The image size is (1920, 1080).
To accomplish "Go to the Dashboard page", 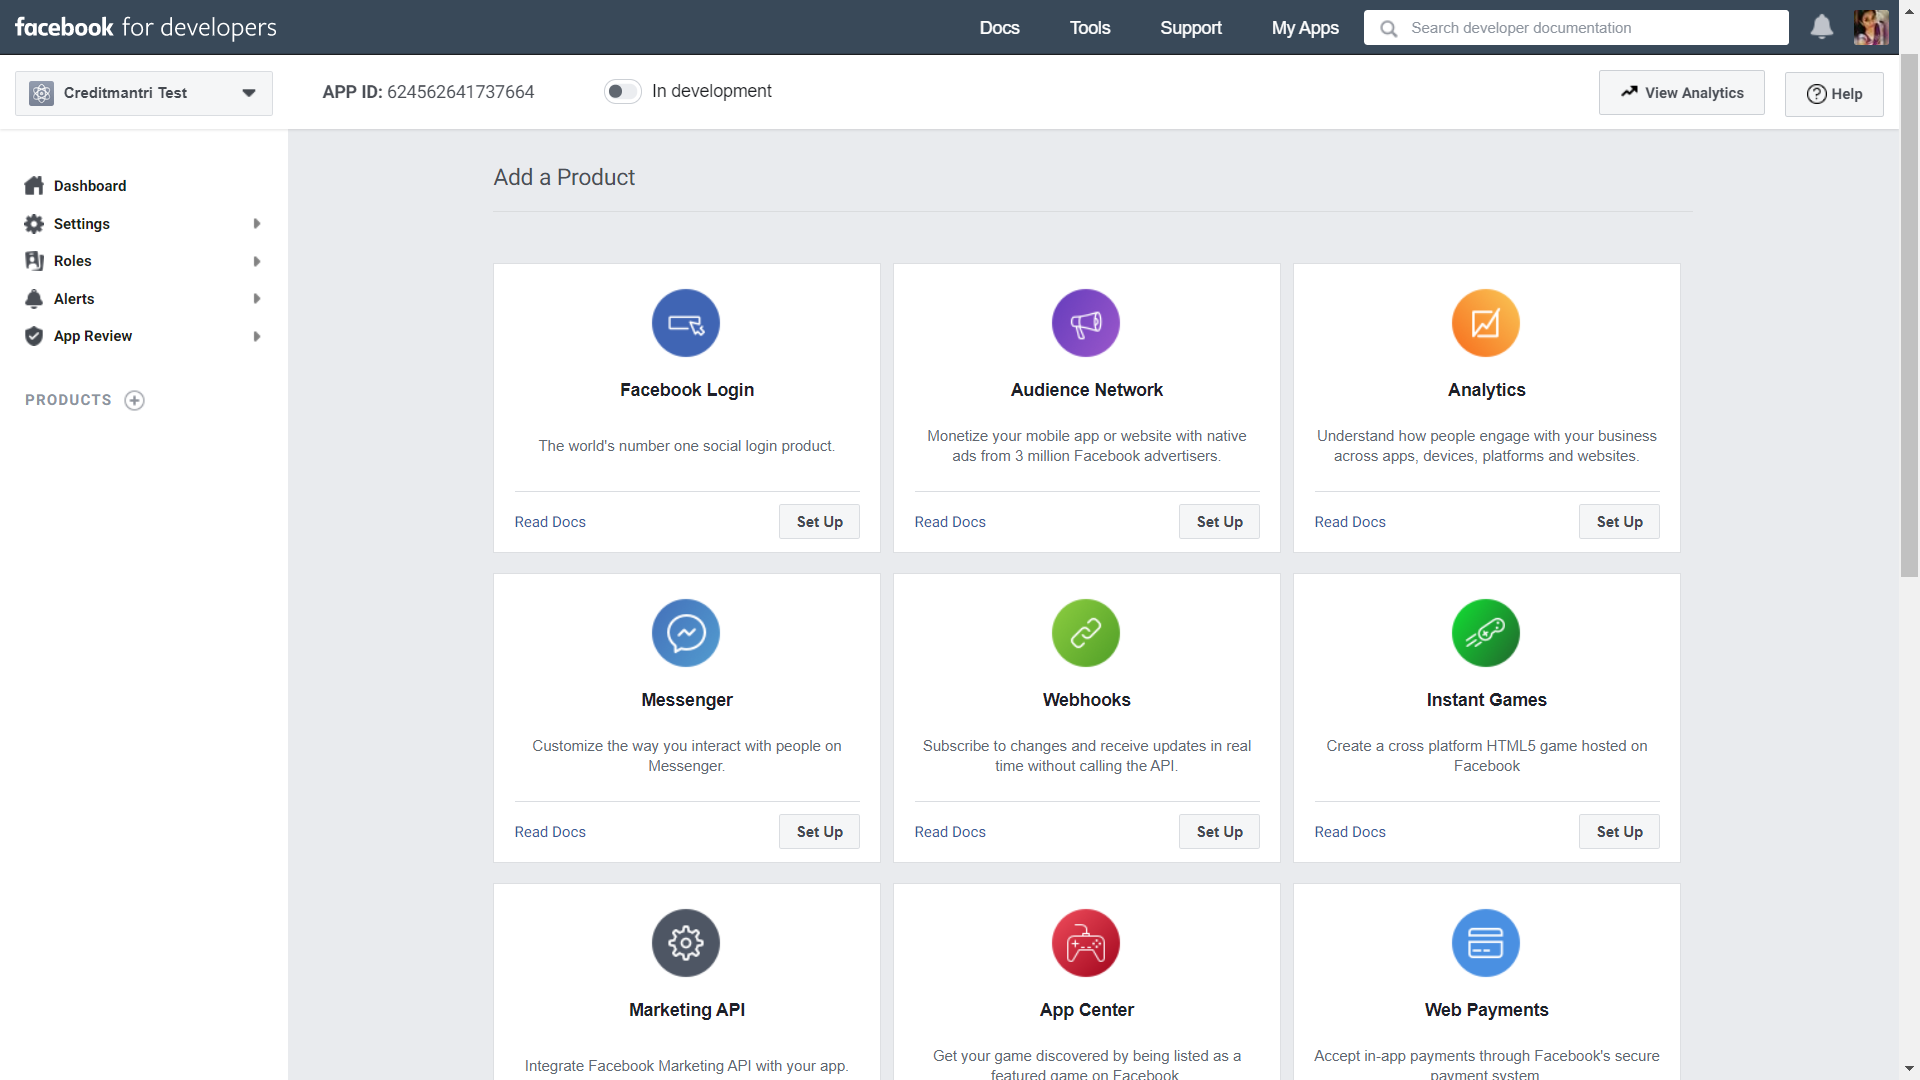I will 90,186.
